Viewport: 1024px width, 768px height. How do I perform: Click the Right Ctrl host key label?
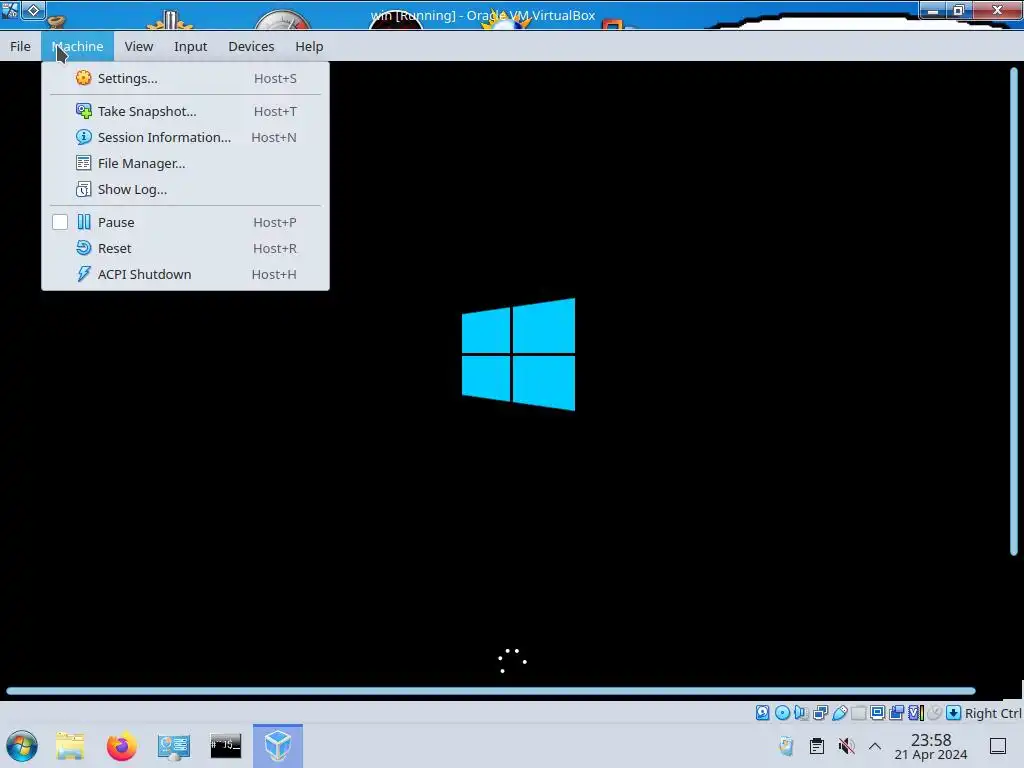993,713
